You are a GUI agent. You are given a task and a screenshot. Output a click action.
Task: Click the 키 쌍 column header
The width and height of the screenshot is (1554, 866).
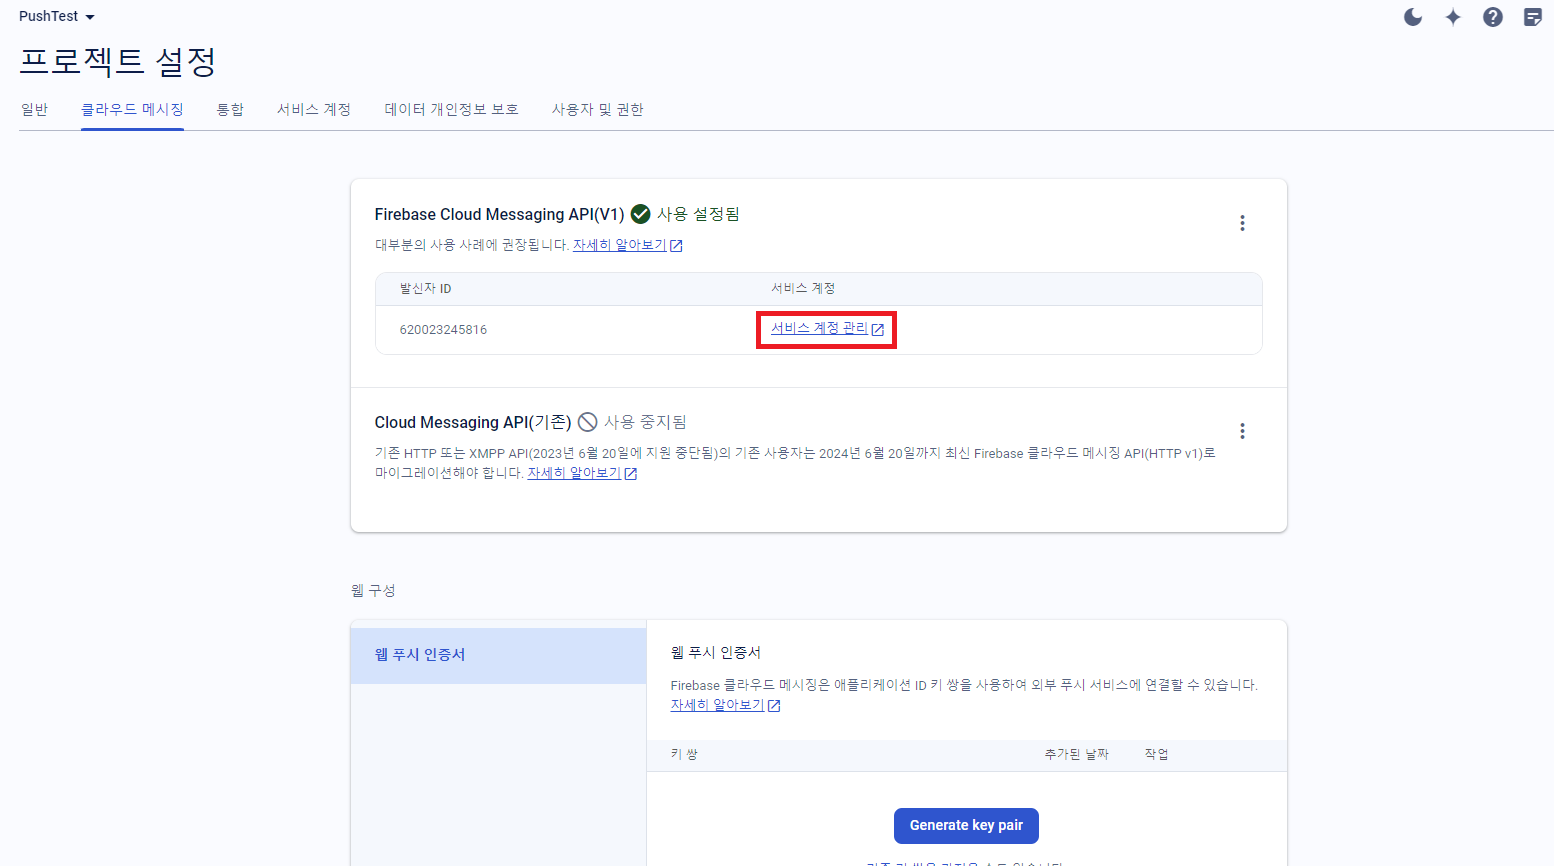(684, 754)
